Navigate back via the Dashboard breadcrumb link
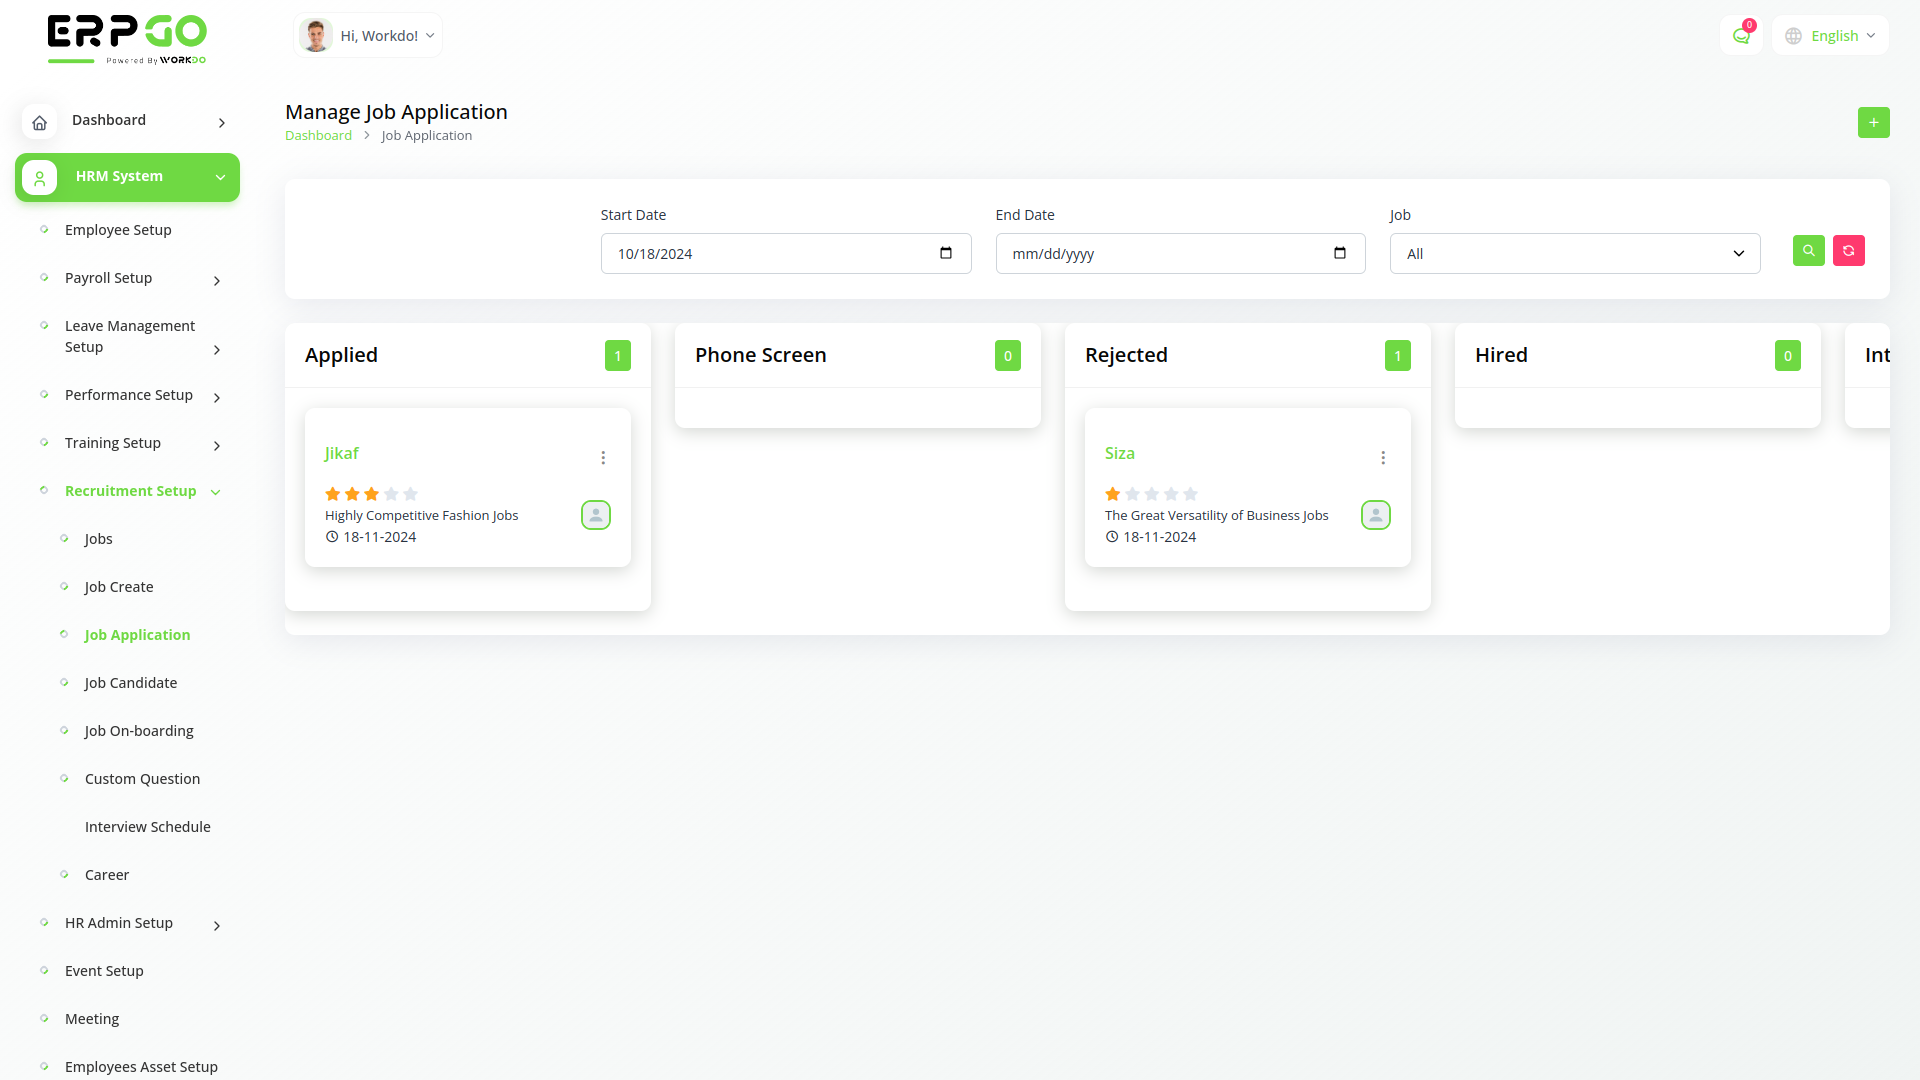Screen dimensions: 1920x1080 [x=318, y=135]
